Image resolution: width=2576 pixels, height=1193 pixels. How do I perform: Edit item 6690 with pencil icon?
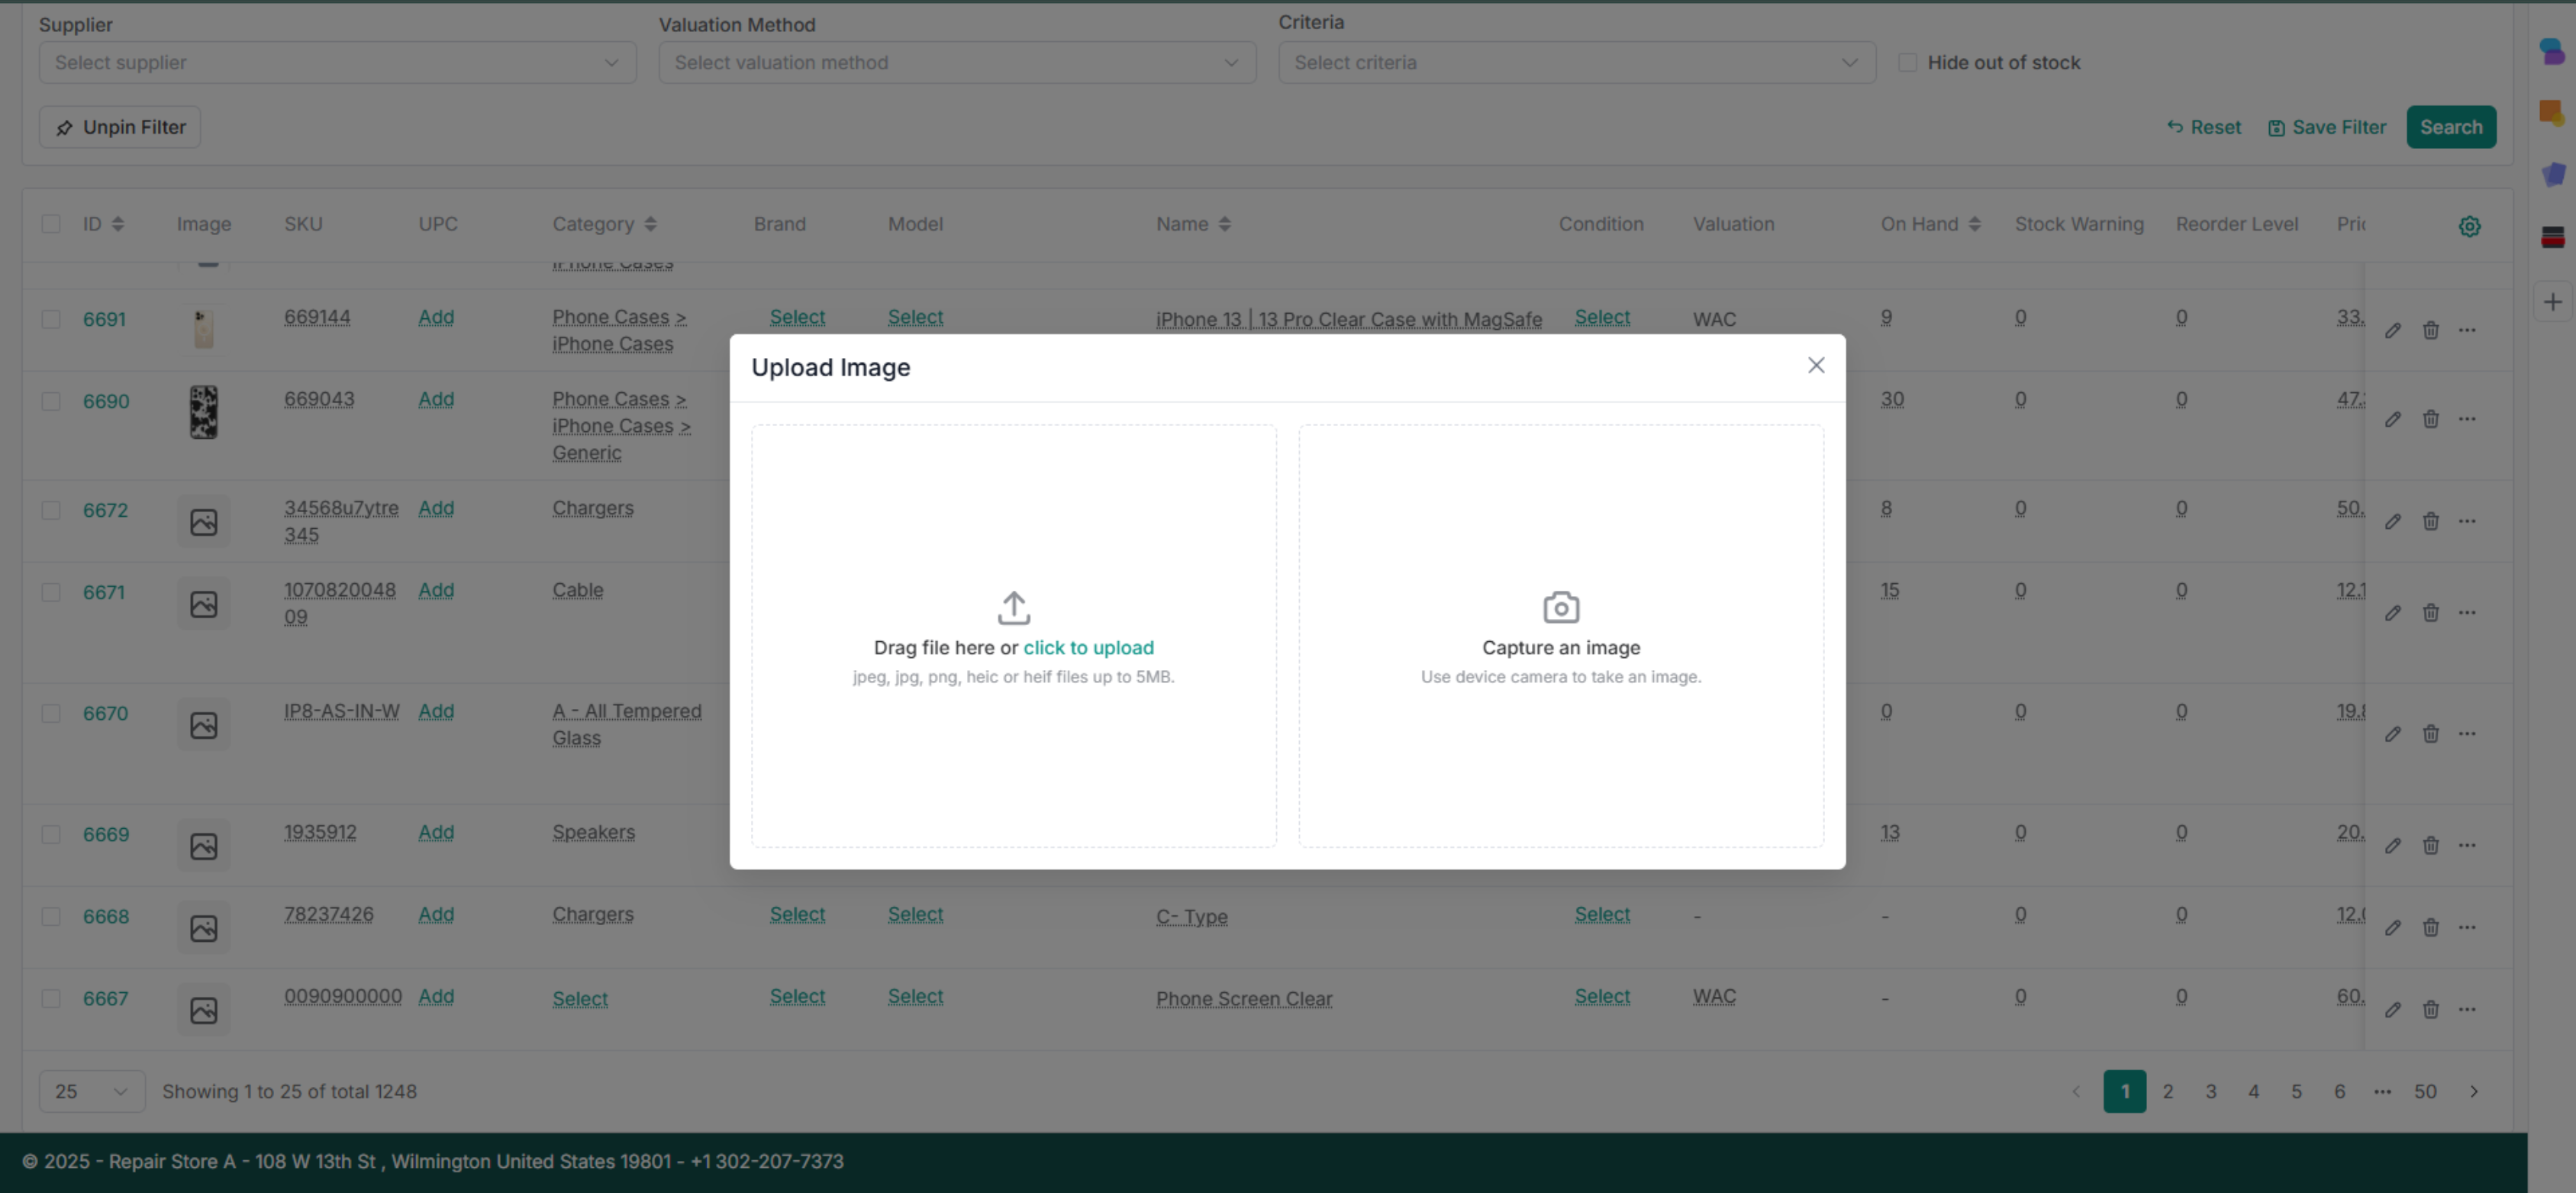tap(2392, 420)
